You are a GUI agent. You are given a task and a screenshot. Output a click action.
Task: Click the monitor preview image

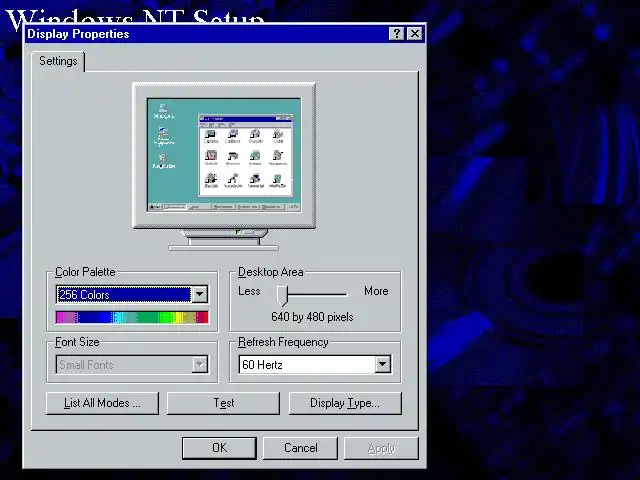(224, 167)
